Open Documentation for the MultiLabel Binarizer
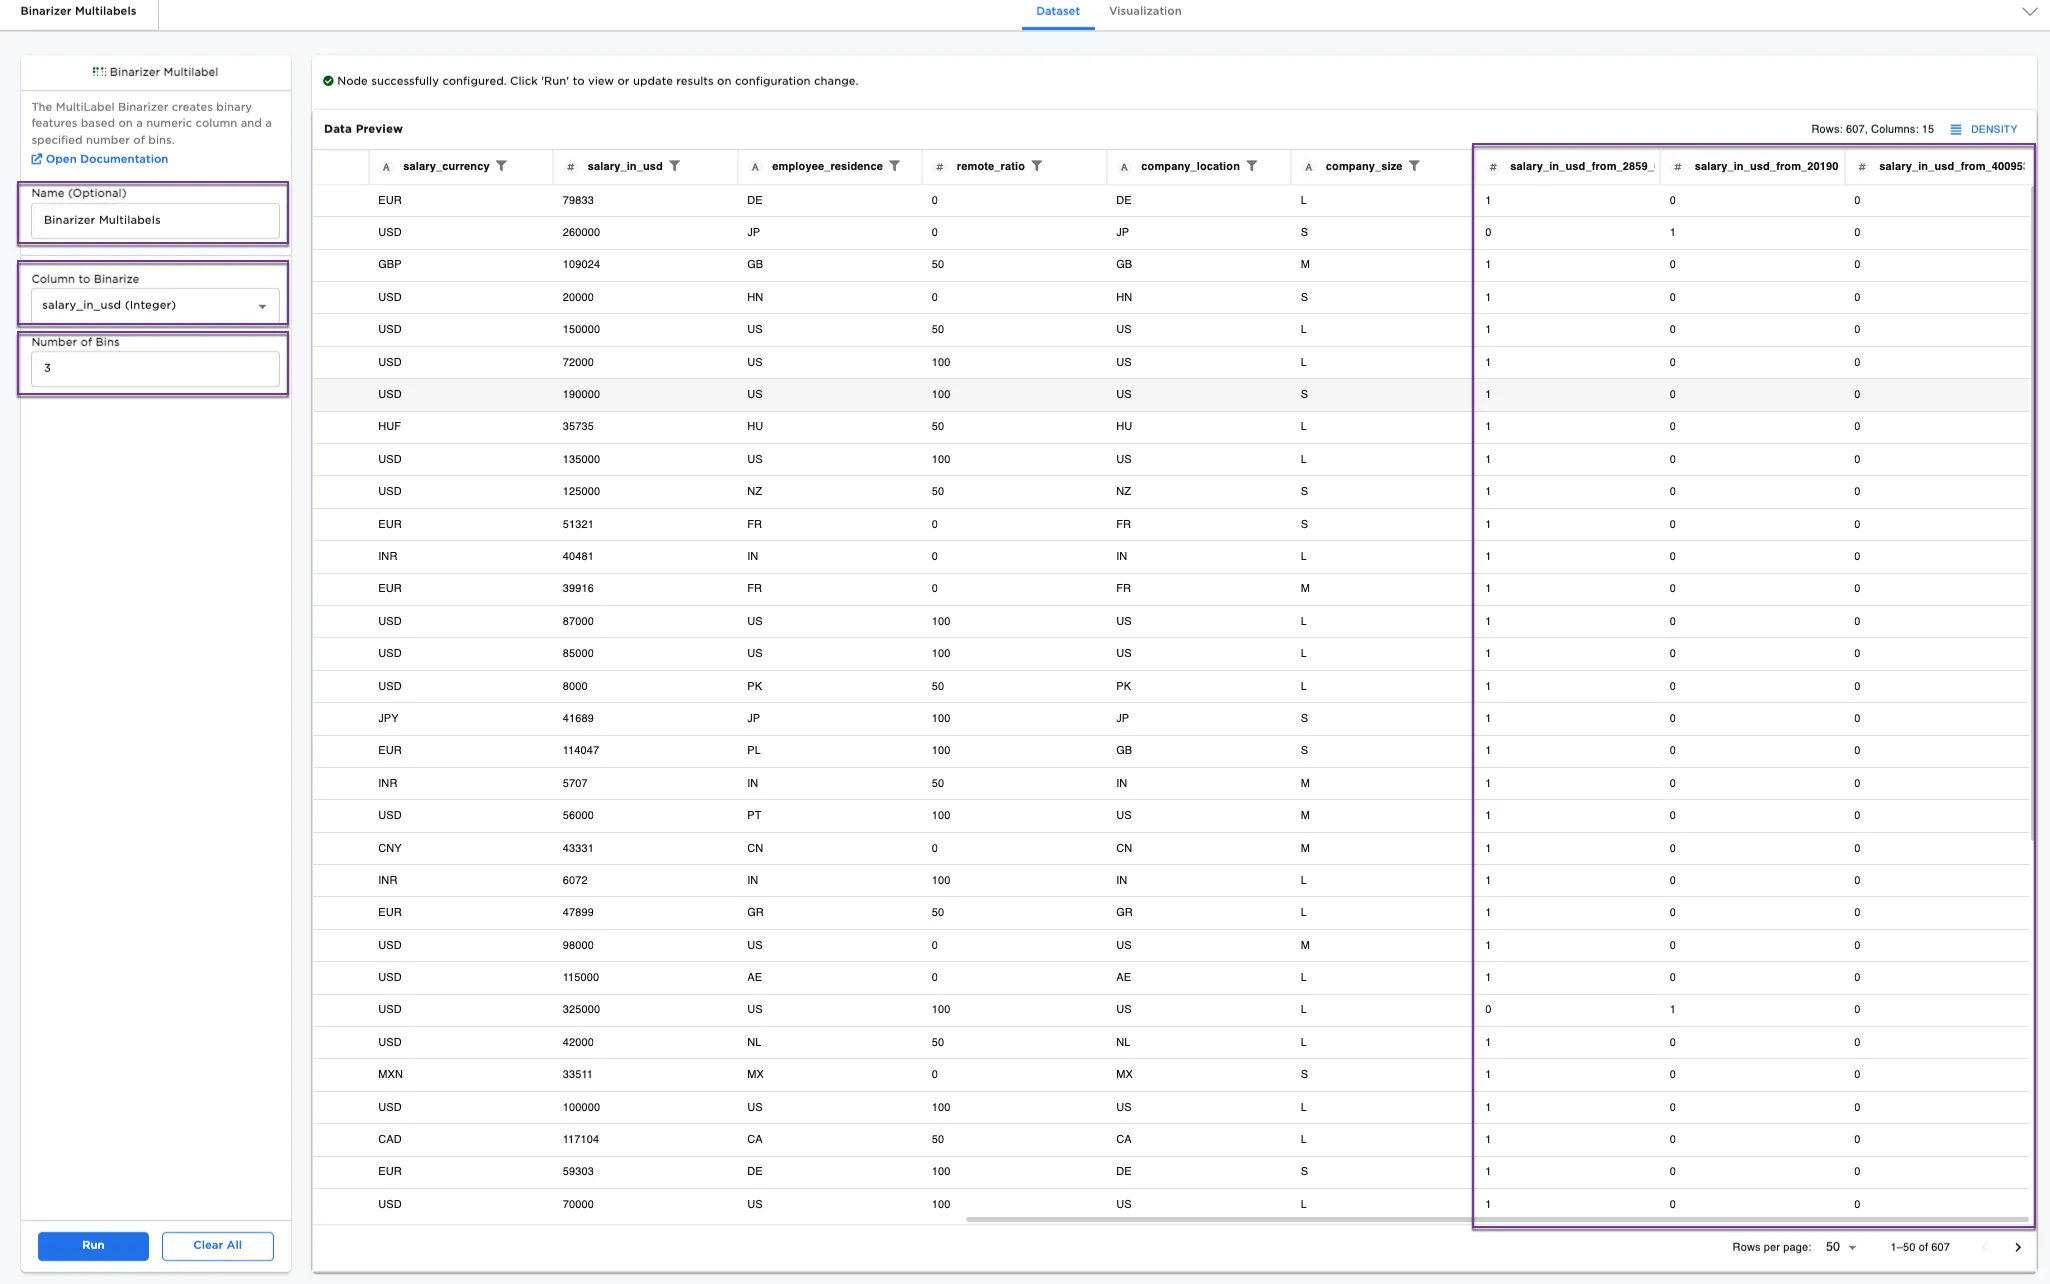Viewport: 2050px width, 1284px height. (x=100, y=158)
